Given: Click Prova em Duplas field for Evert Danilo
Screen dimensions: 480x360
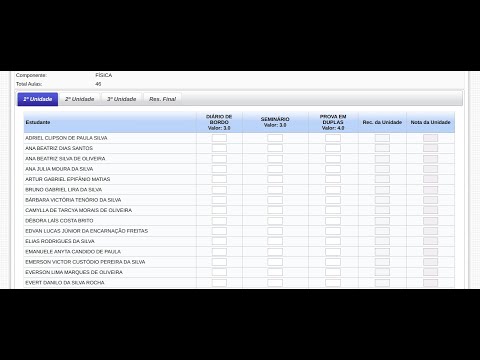Looking at the screenshot, I should click(x=333, y=283).
